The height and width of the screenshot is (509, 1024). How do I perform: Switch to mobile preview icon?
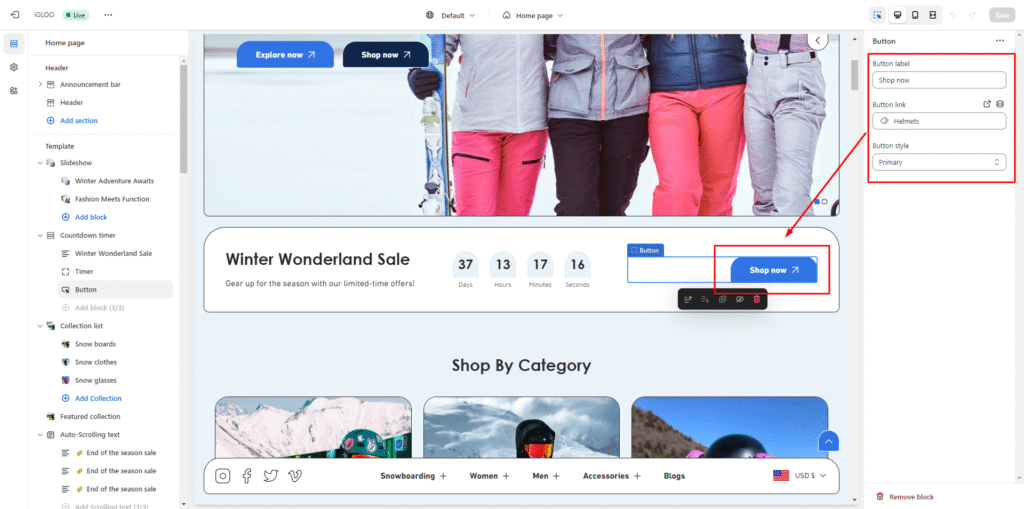click(x=915, y=15)
